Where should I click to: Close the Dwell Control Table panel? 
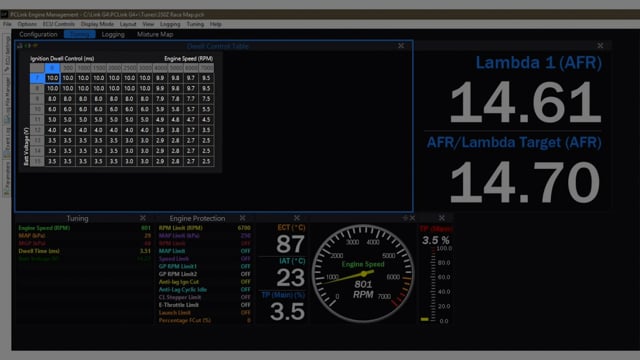[401, 46]
